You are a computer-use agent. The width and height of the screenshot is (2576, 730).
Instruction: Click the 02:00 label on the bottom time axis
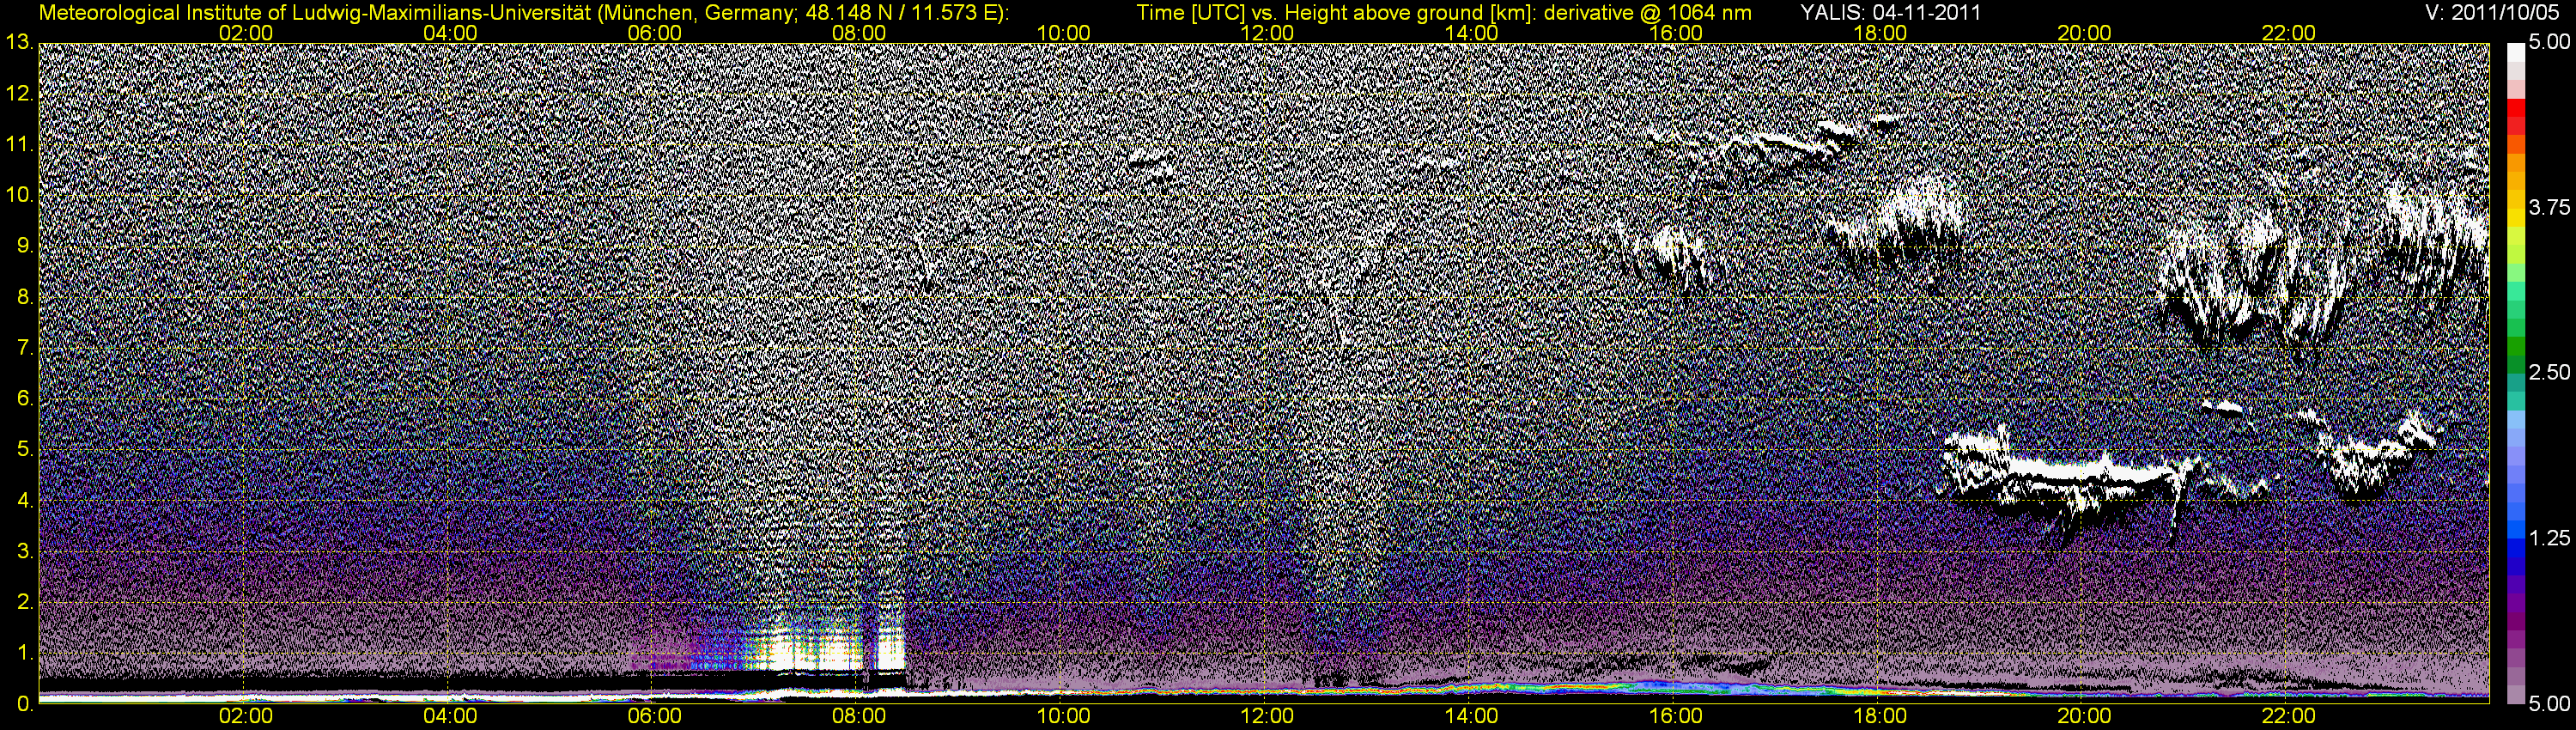246,716
